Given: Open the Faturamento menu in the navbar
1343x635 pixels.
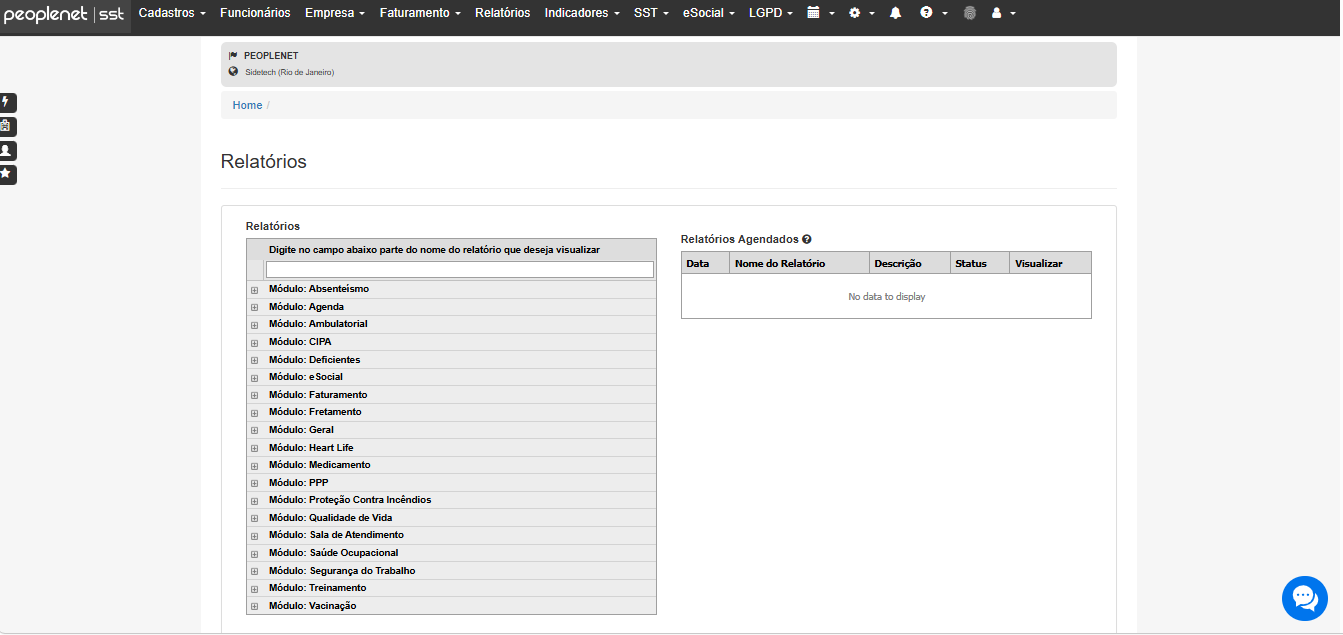Looking at the screenshot, I should coord(420,13).
